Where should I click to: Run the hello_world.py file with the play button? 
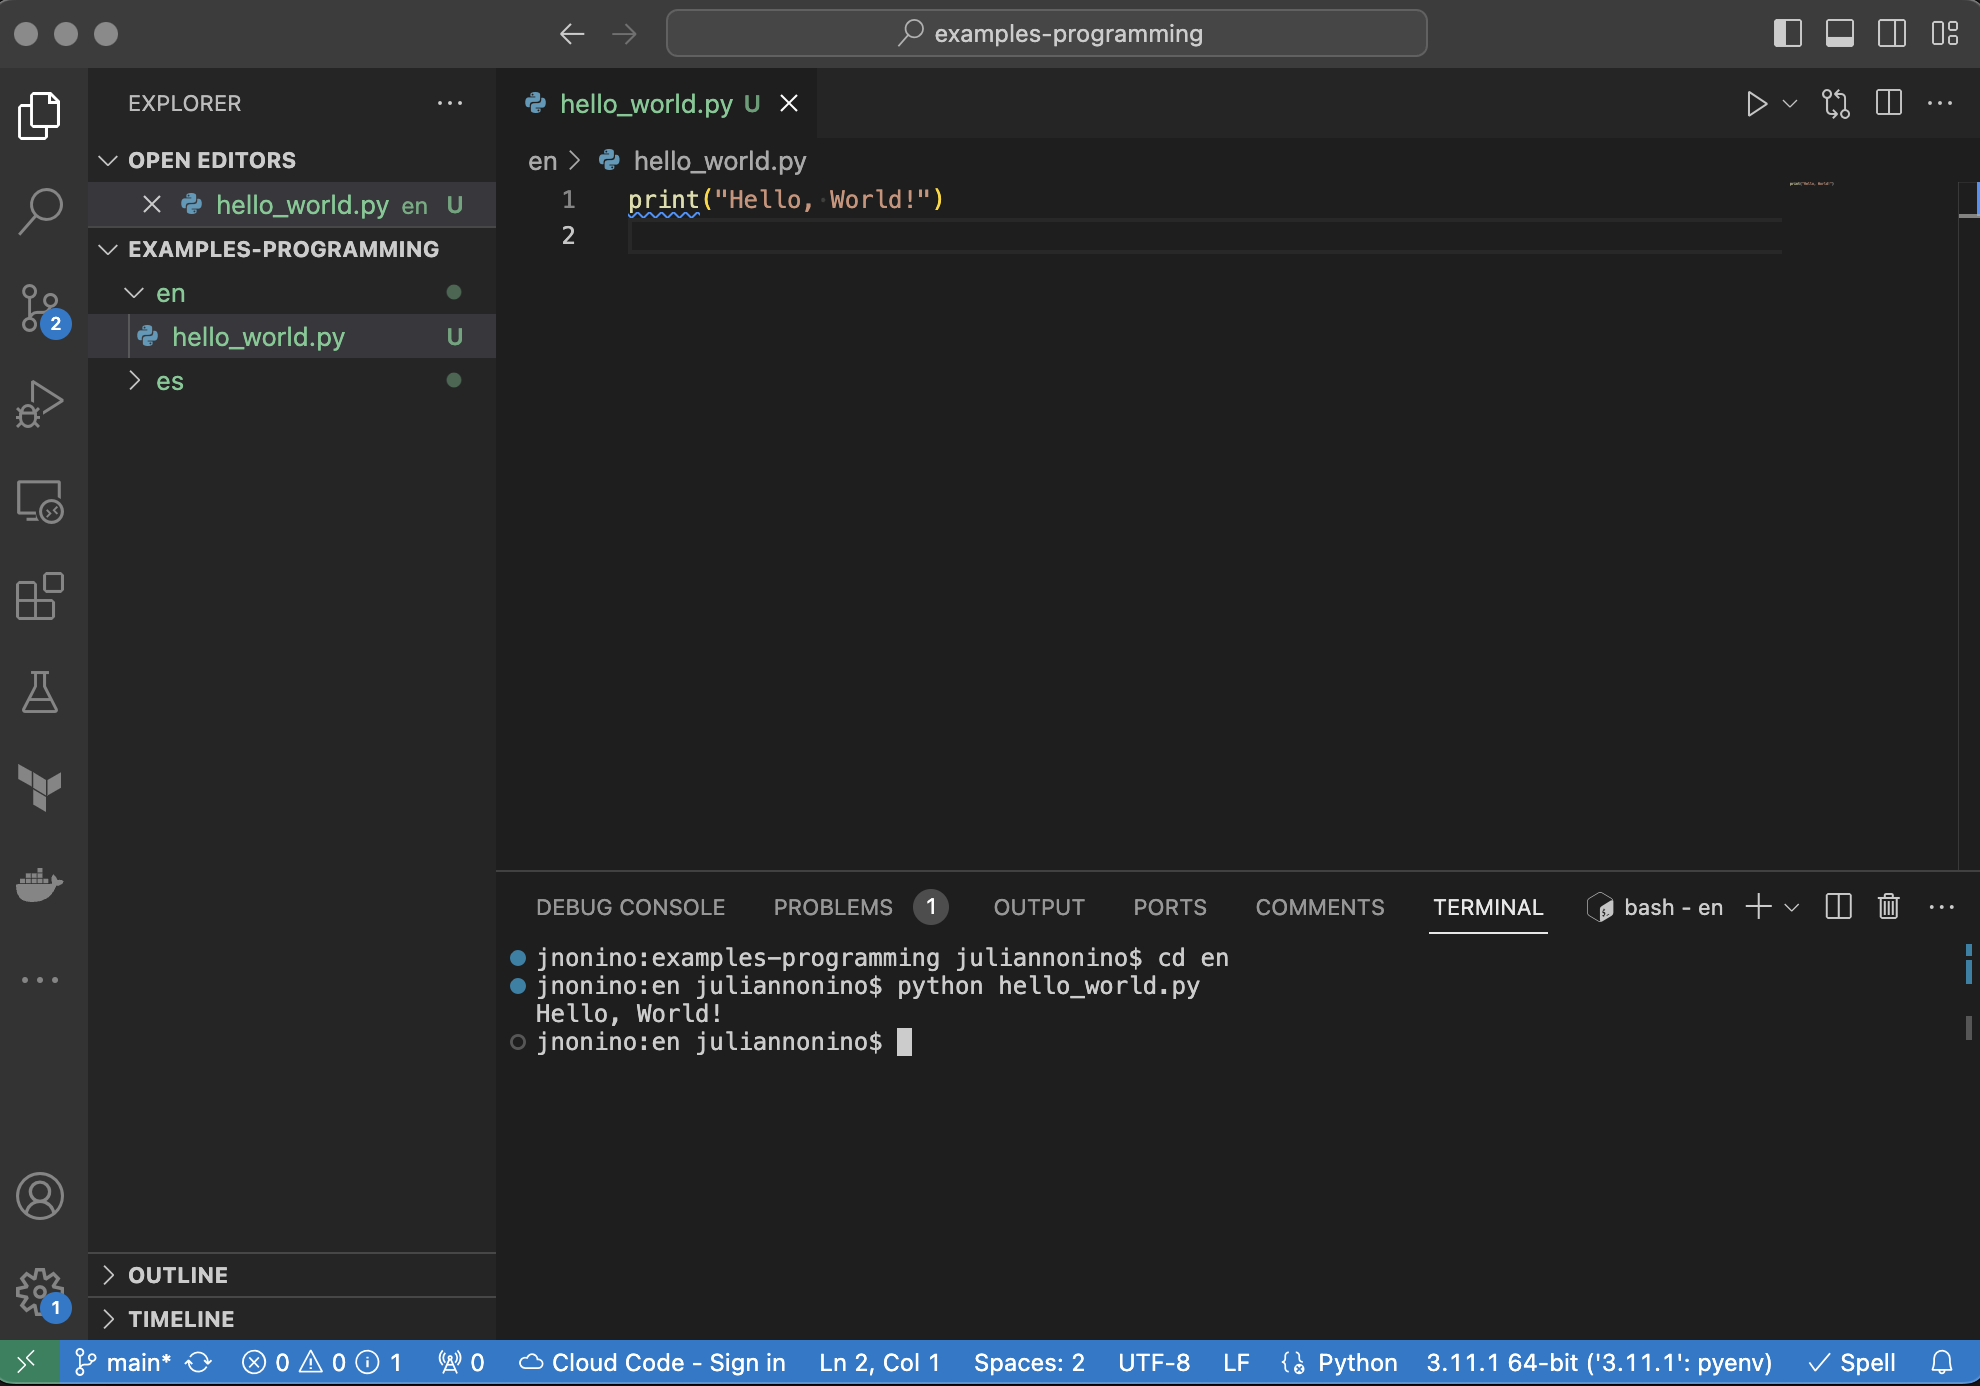[x=1756, y=103]
